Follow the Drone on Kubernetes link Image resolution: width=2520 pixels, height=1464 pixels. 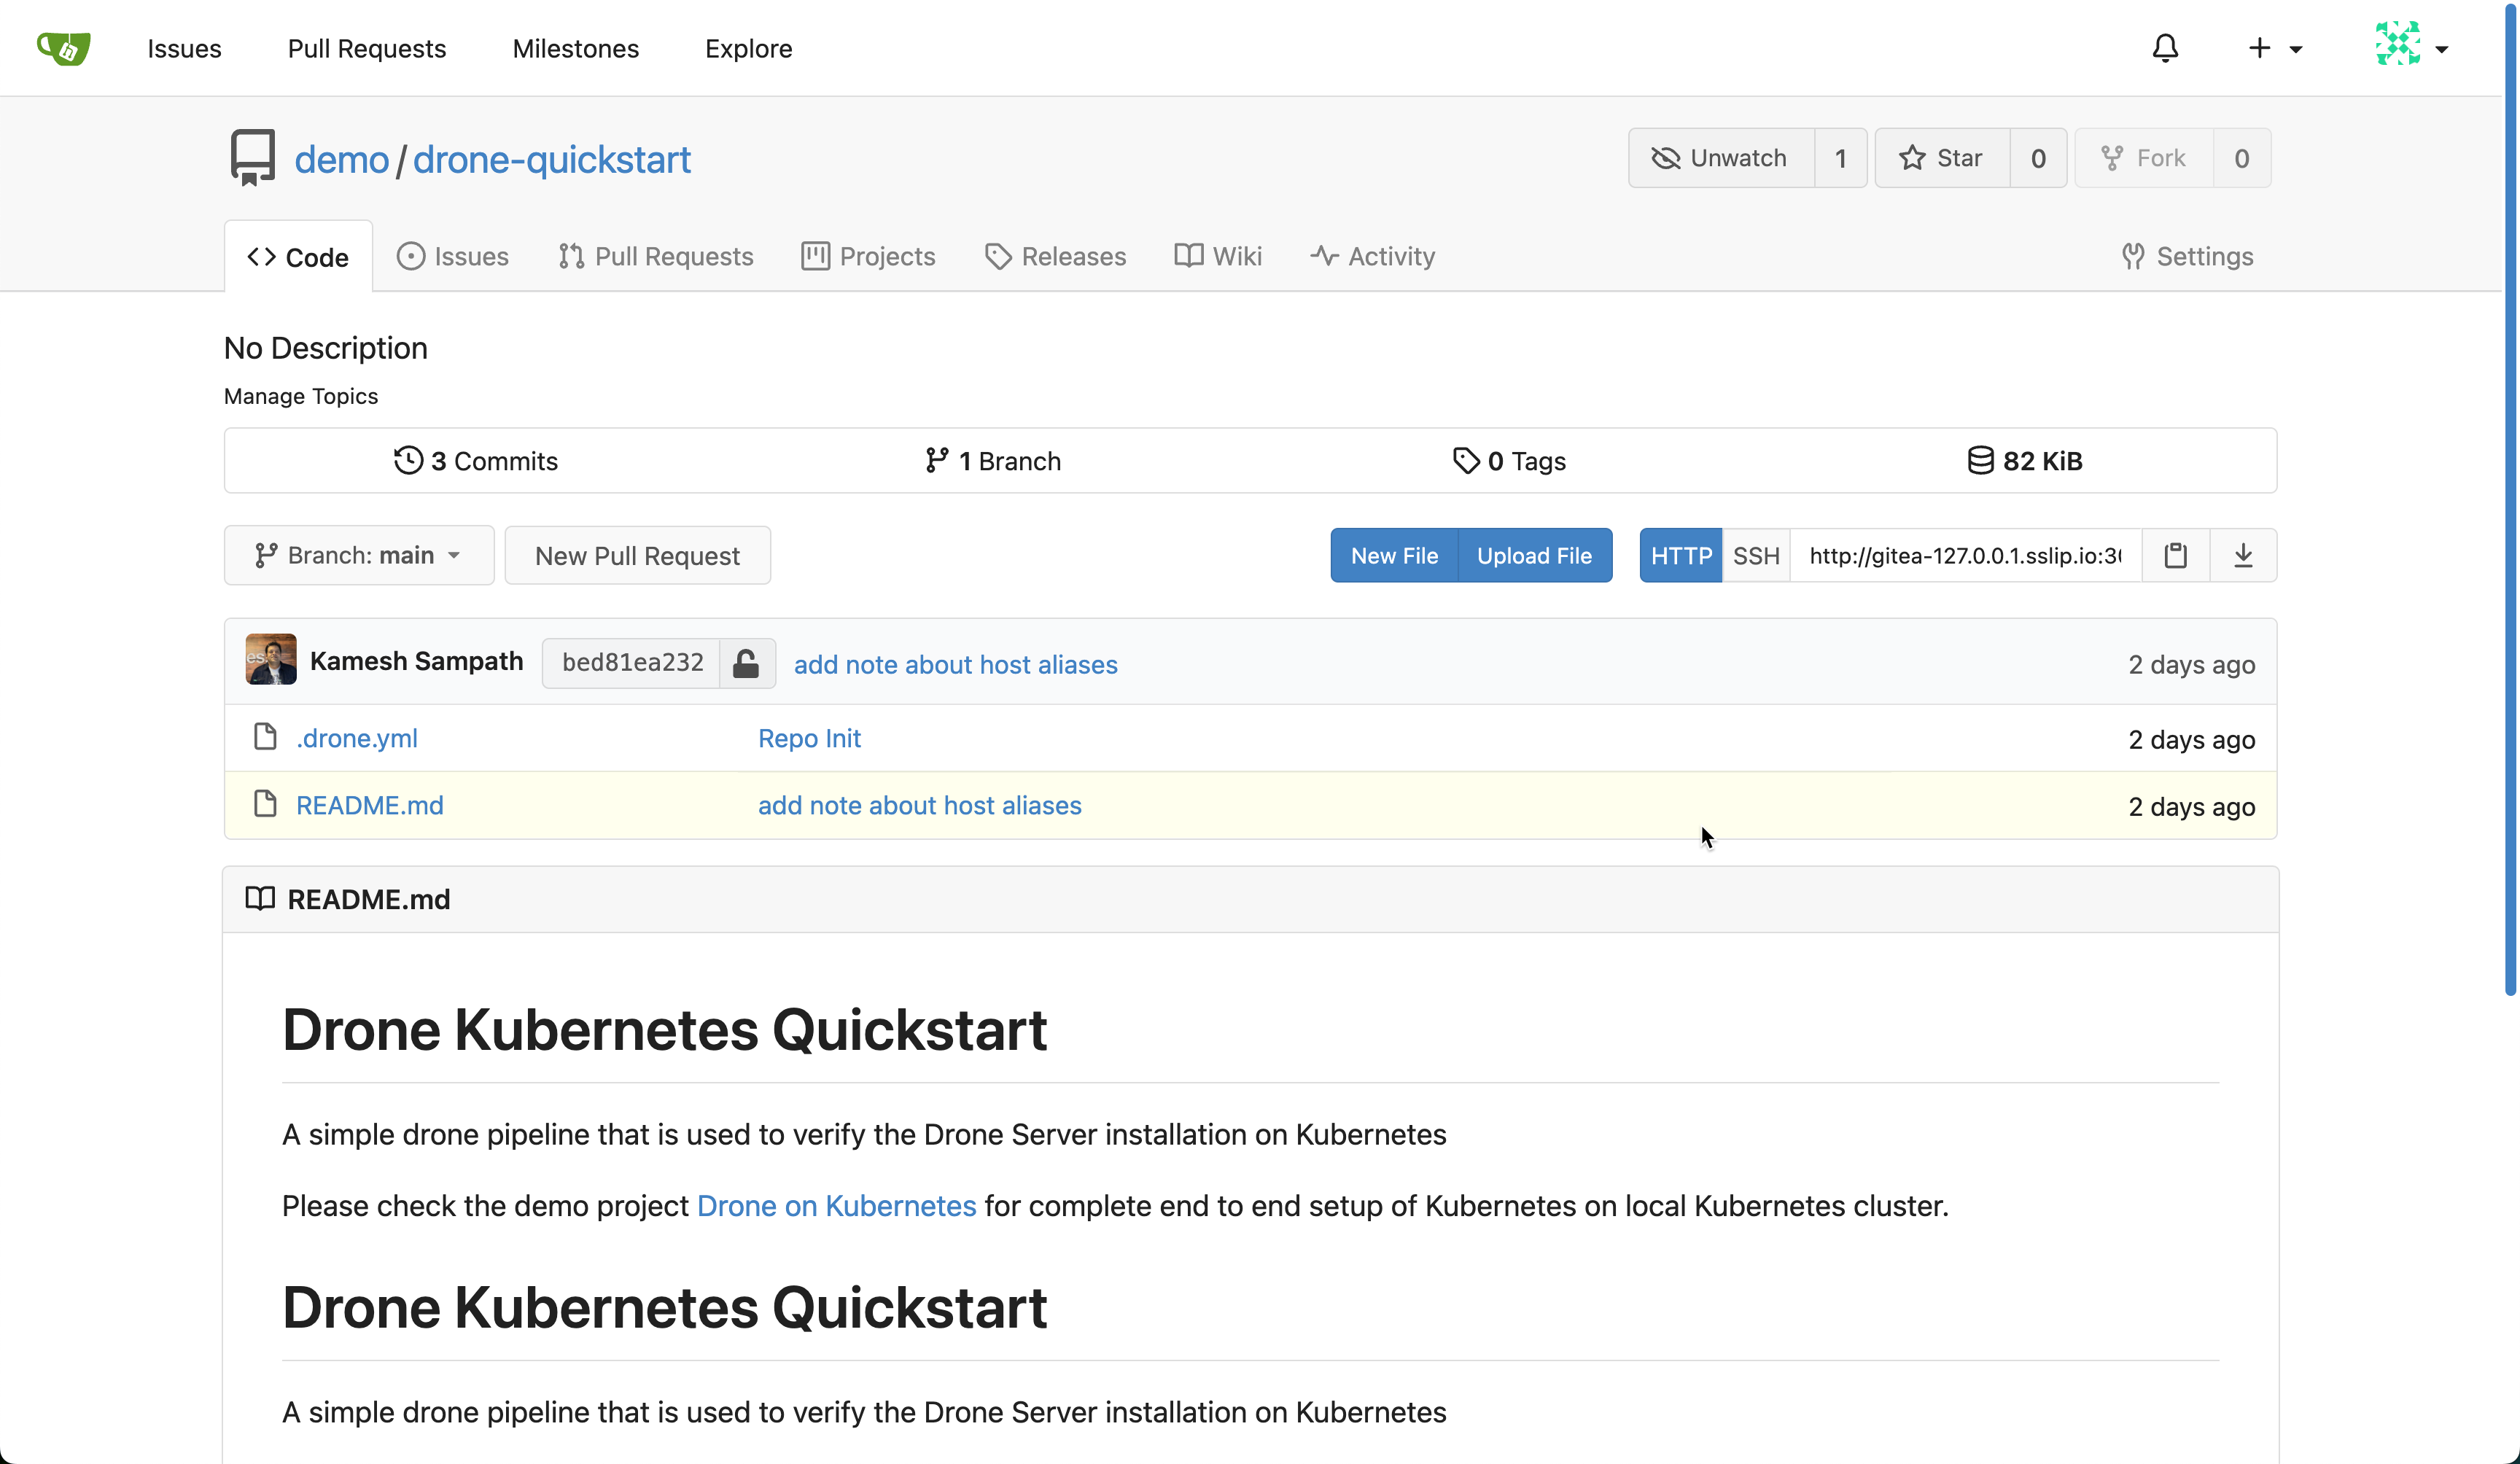pyautogui.click(x=836, y=1205)
